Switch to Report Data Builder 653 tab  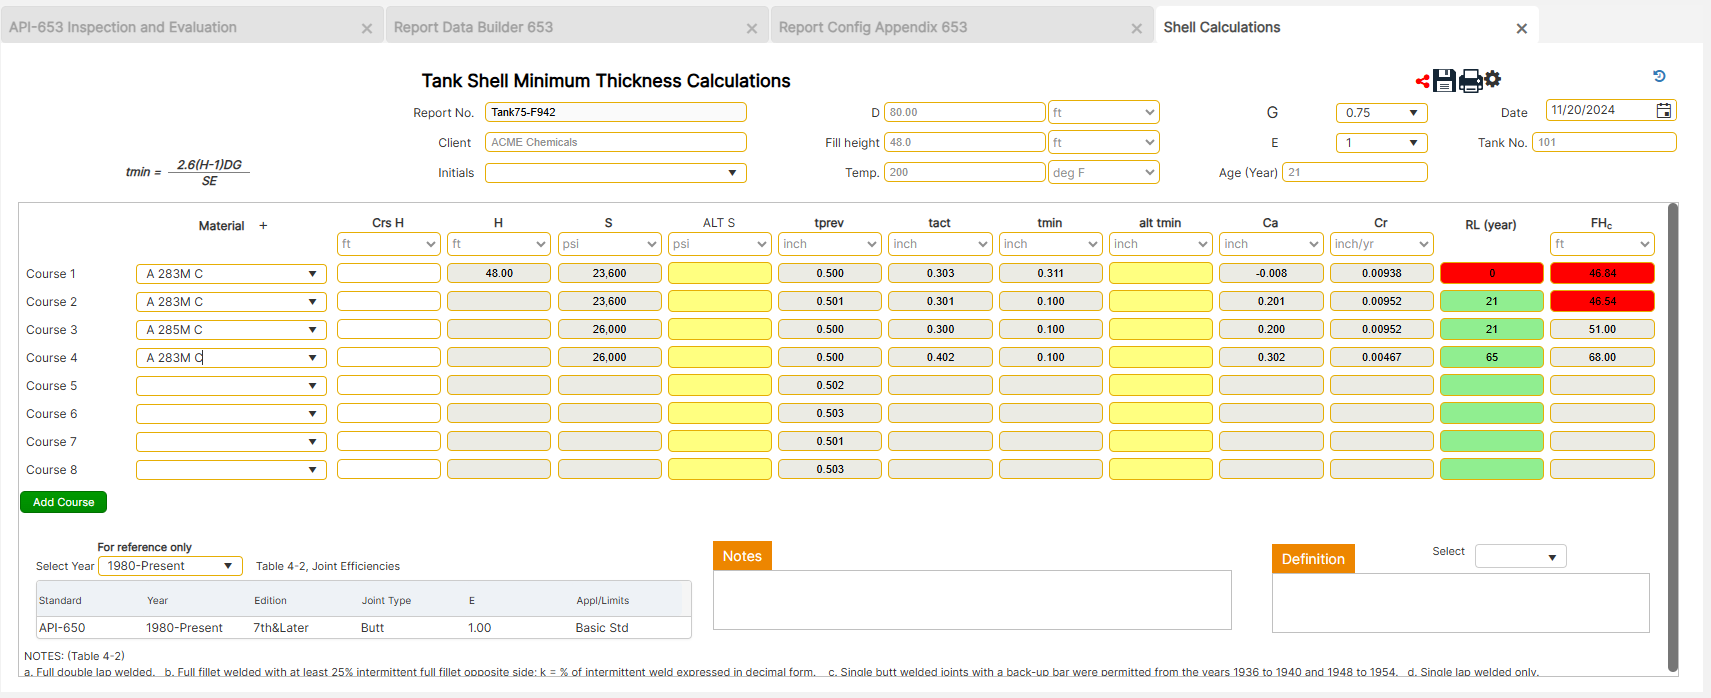coord(473,28)
